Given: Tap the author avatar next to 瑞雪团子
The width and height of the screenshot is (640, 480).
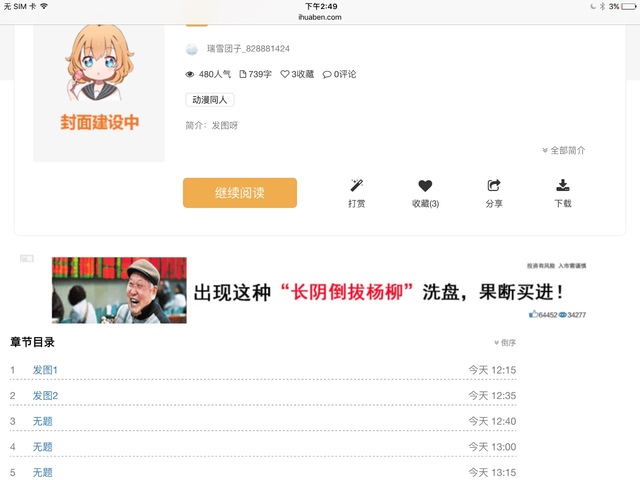Looking at the screenshot, I should point(192,48).
